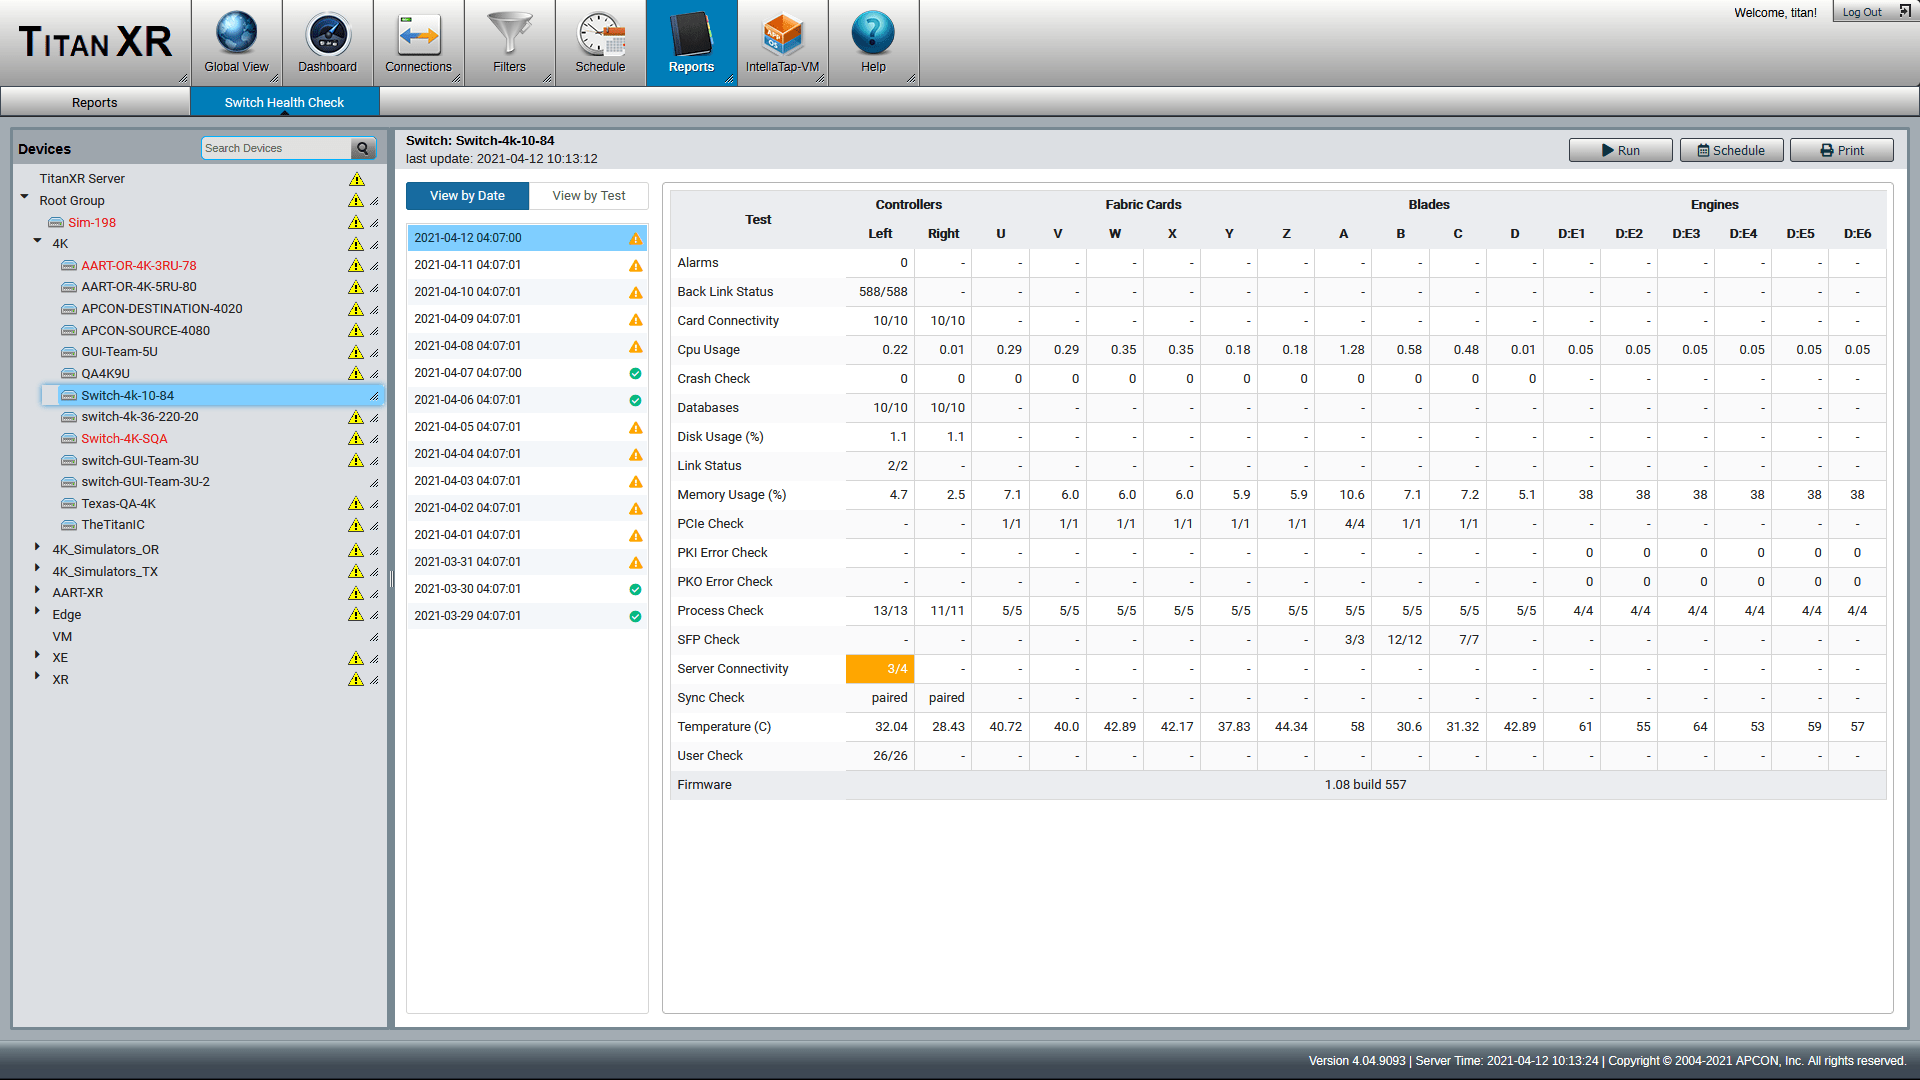This screenshot has height=1080, width=1920.
Task: Open the IntellaTap-VM icon
Action: coord(781,38)
